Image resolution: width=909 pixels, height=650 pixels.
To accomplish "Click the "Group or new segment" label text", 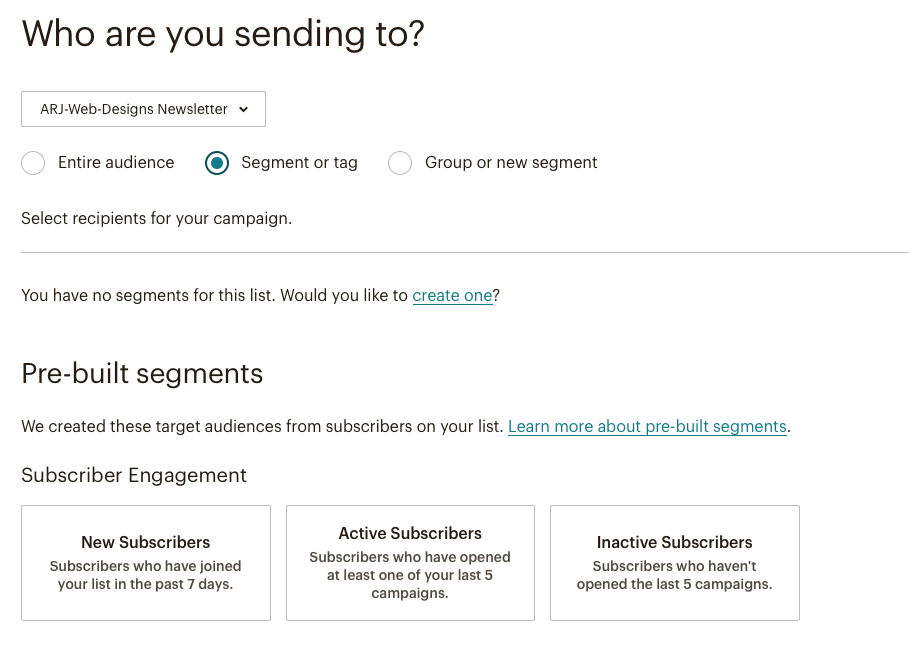I will (x=511, y=163).
